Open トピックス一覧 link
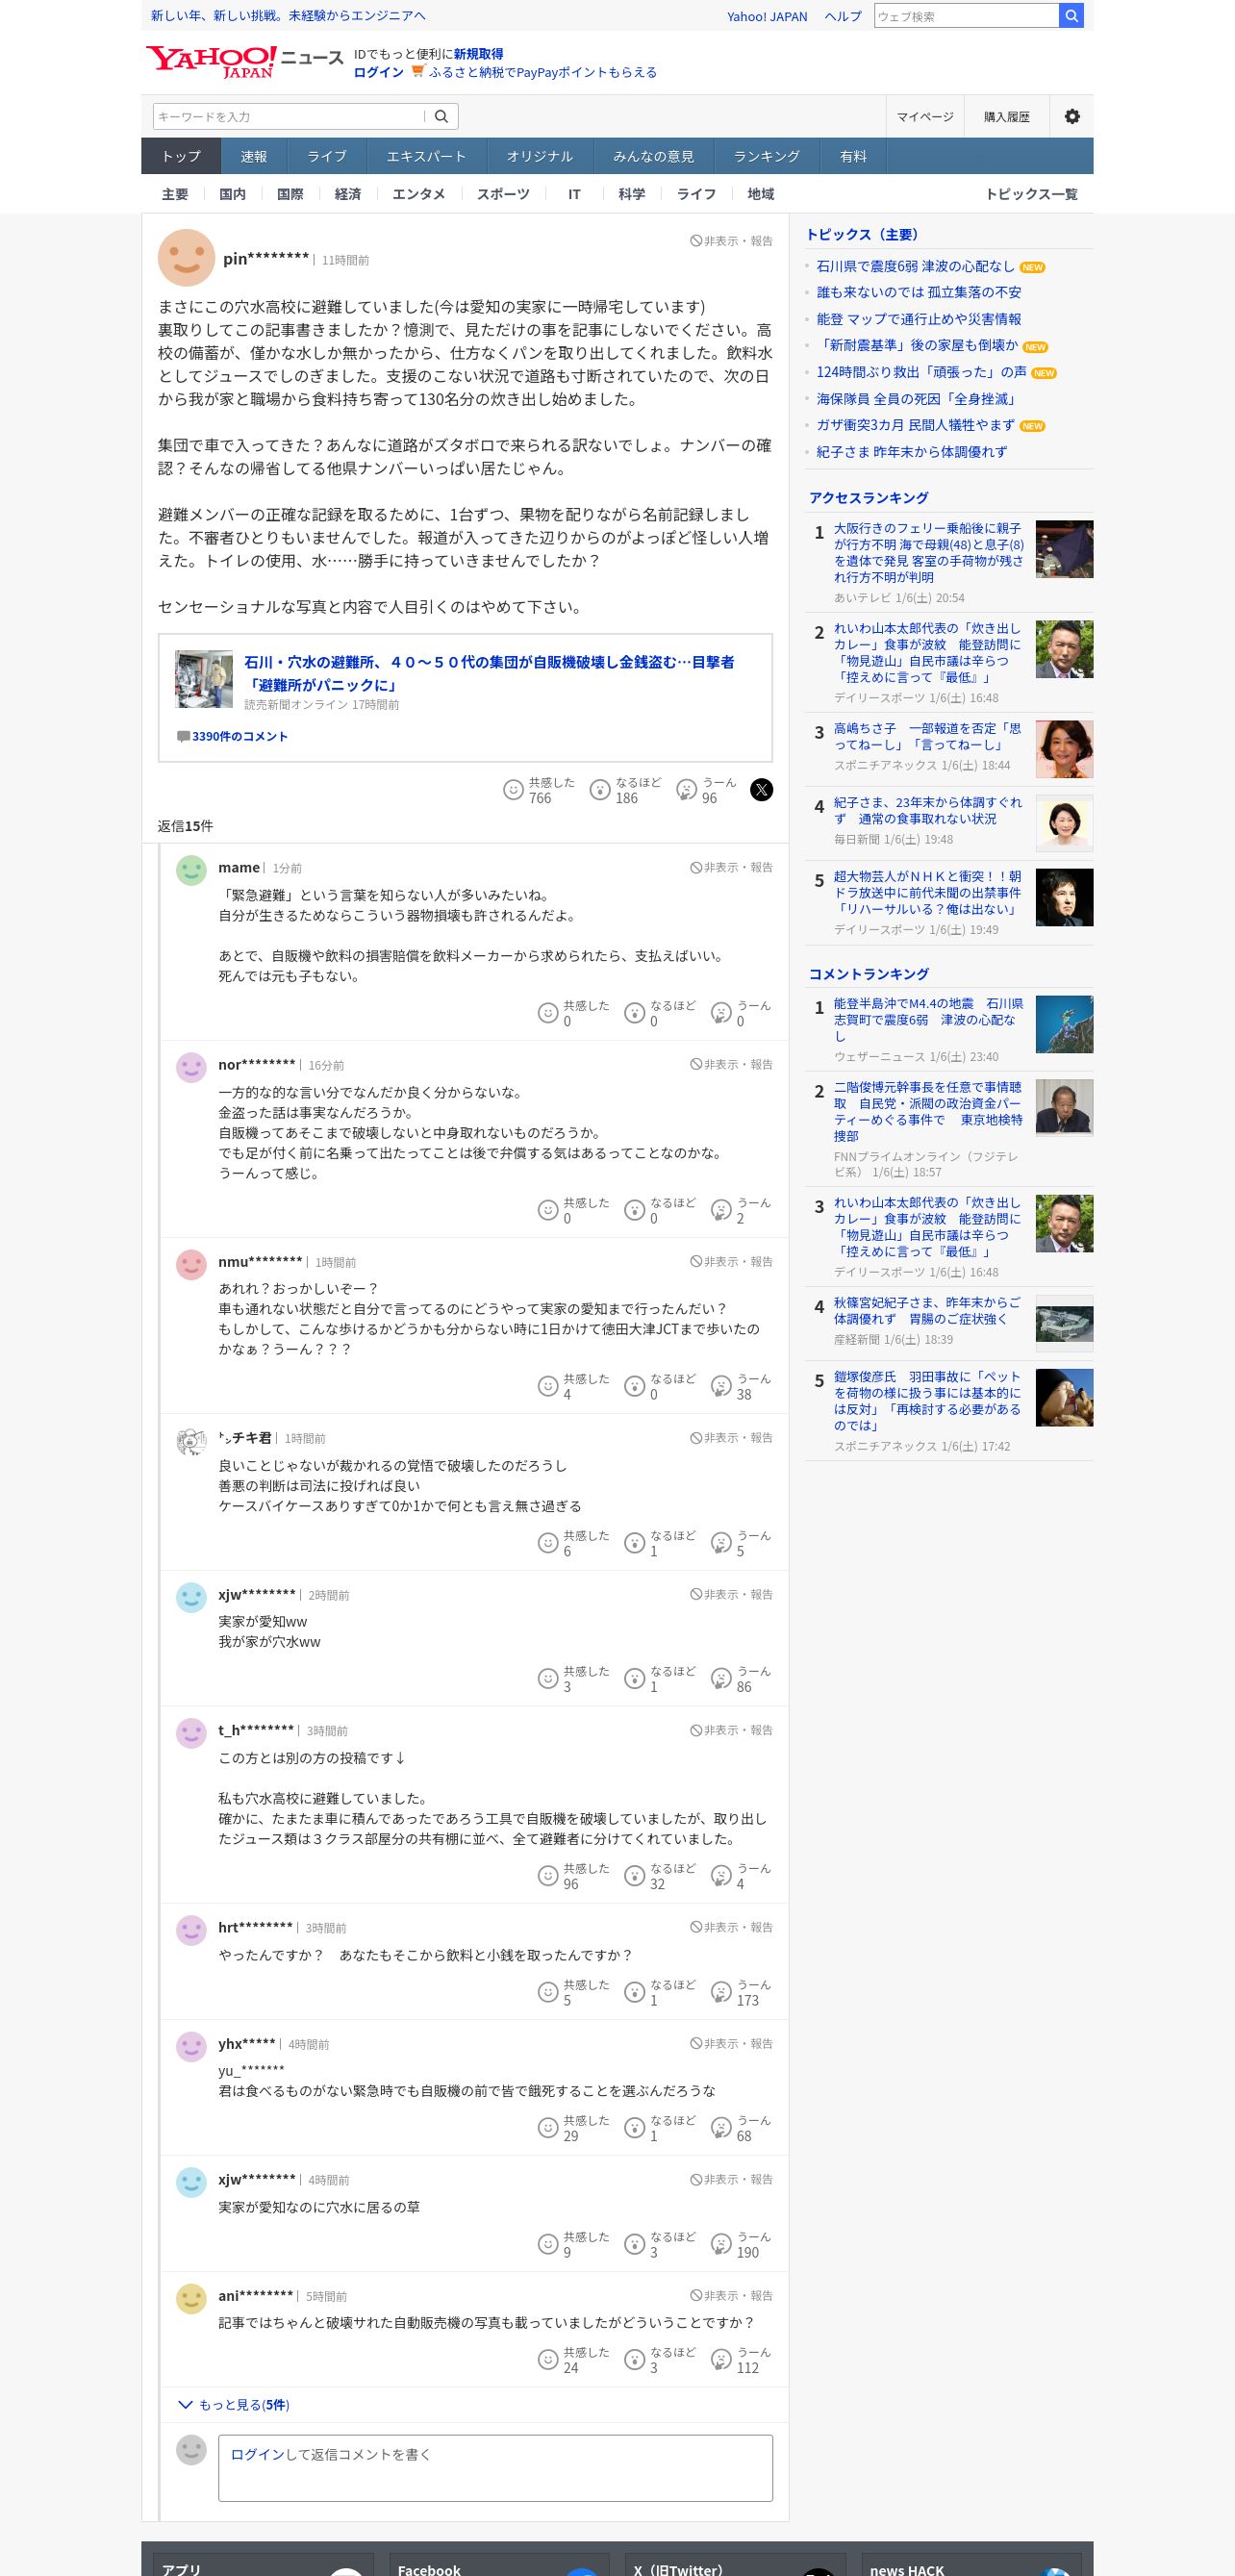 [x=1031, y=194]
